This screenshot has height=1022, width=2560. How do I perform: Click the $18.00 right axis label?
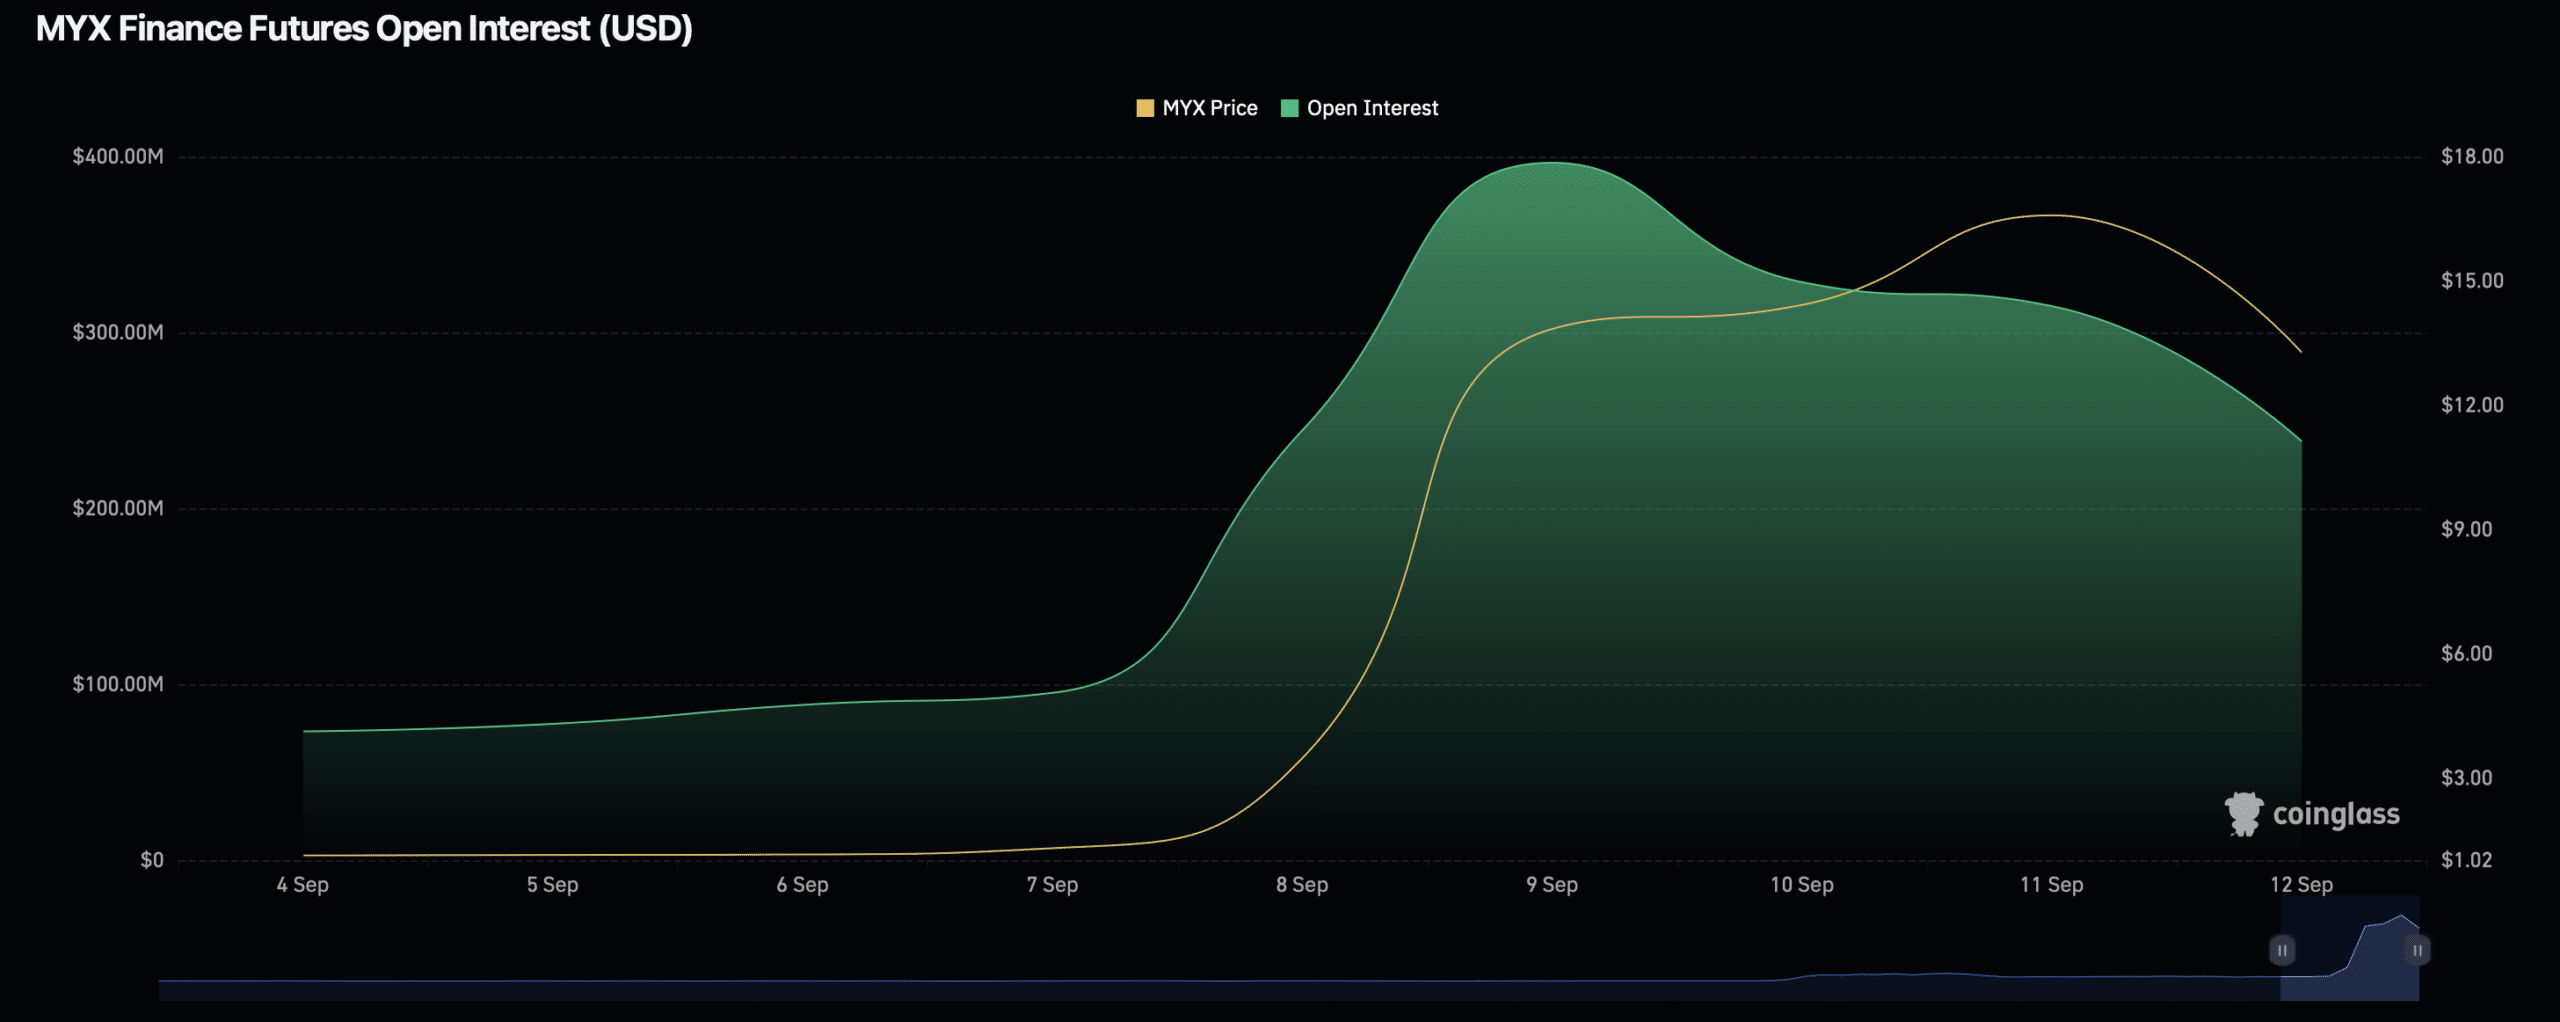point(2472,156)
